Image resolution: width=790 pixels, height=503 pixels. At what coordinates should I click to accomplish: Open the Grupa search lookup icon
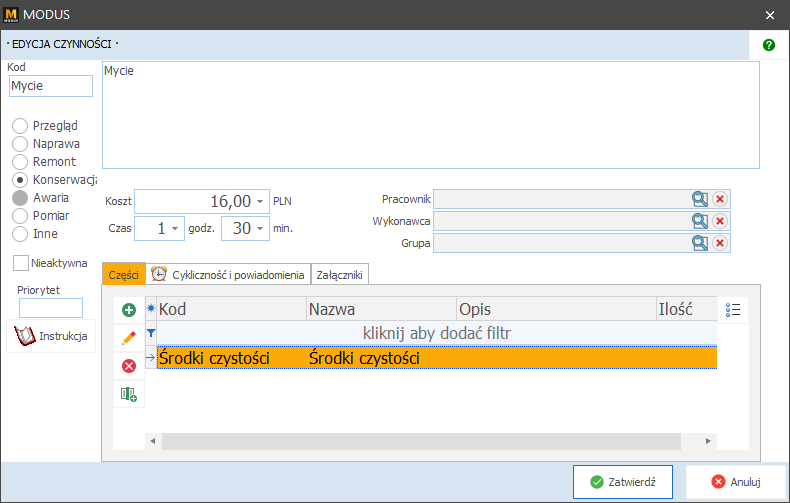[700, 243]
